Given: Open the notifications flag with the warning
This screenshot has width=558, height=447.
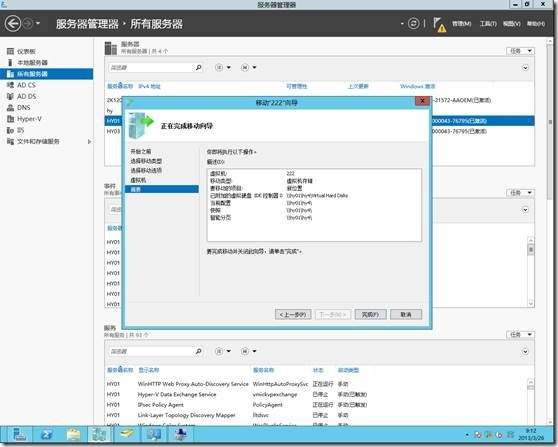Looking at the screenshot, I should click(x=439, y=25).
